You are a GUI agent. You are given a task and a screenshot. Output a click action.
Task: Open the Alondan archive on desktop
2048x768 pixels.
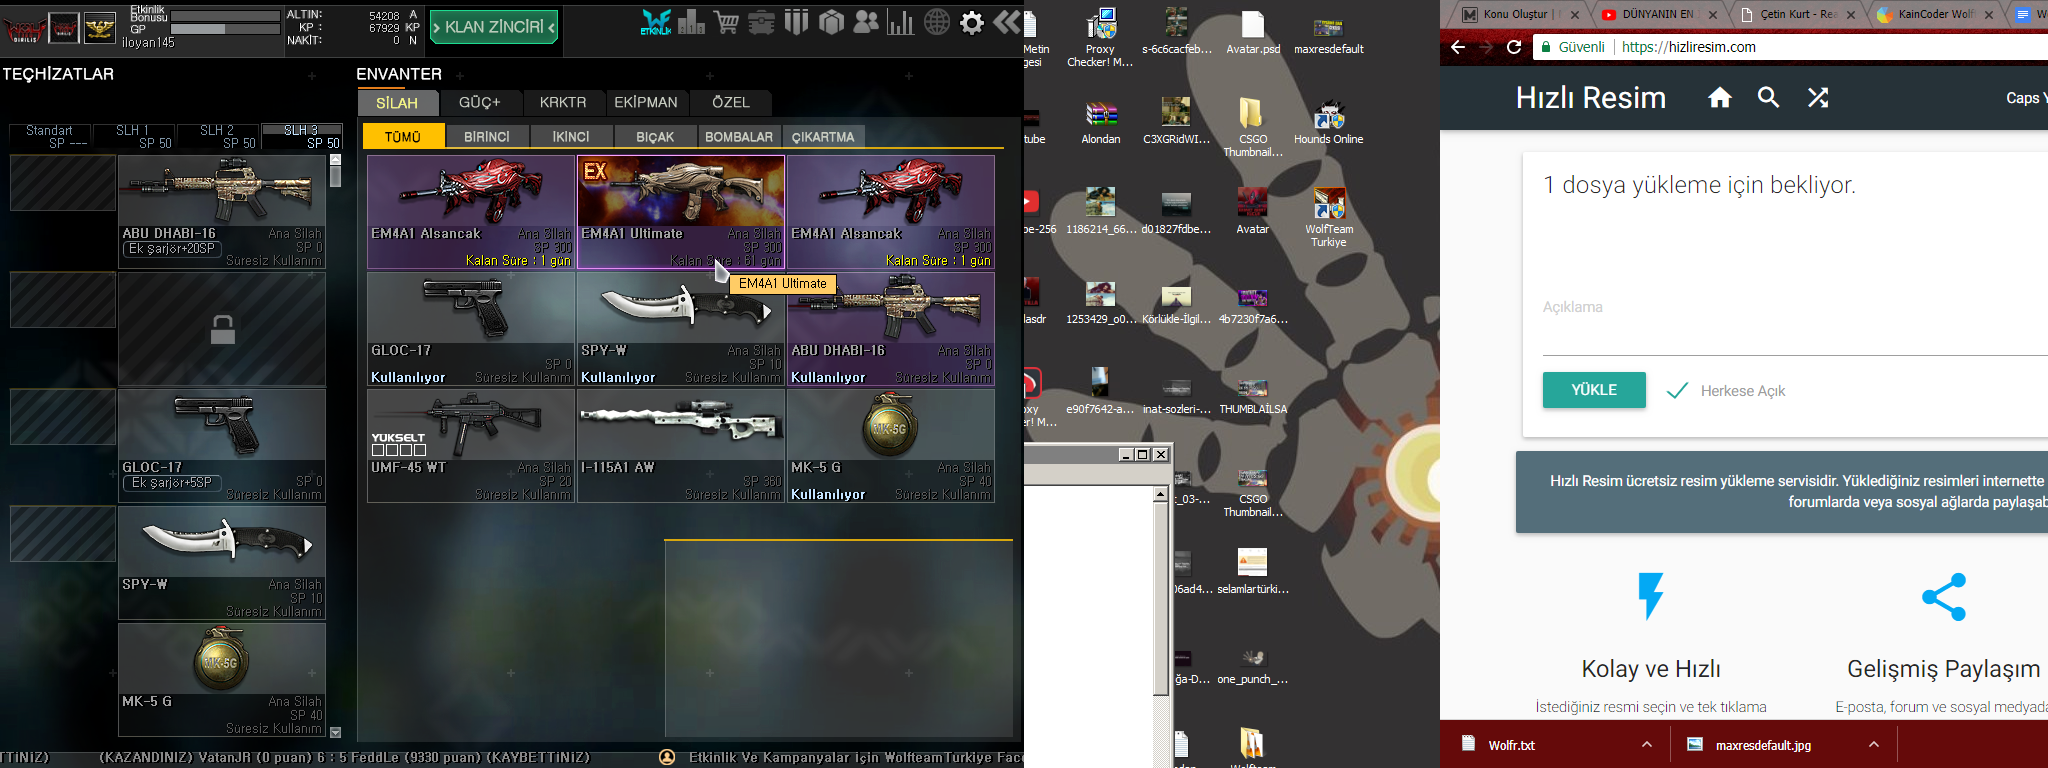click(1101, 123)
